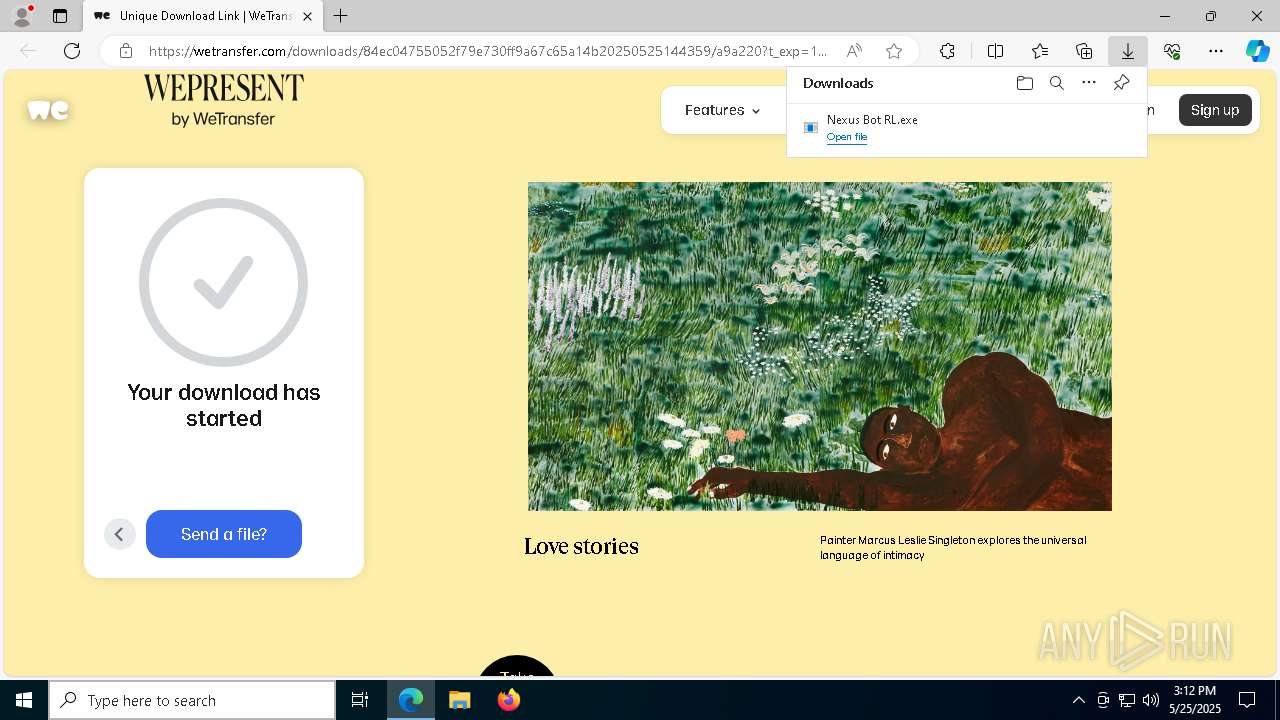Toggle split screen view
1280x720 pixels.
(996, 51)
